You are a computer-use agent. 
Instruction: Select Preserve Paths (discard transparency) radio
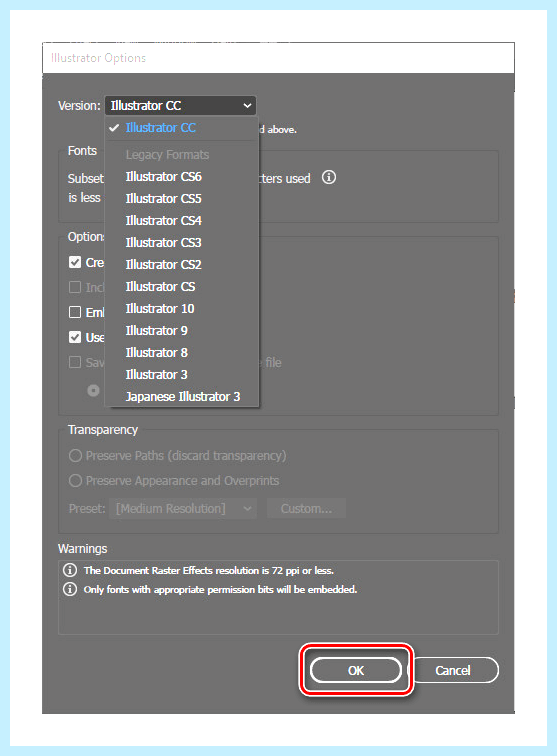click(75, 456)
